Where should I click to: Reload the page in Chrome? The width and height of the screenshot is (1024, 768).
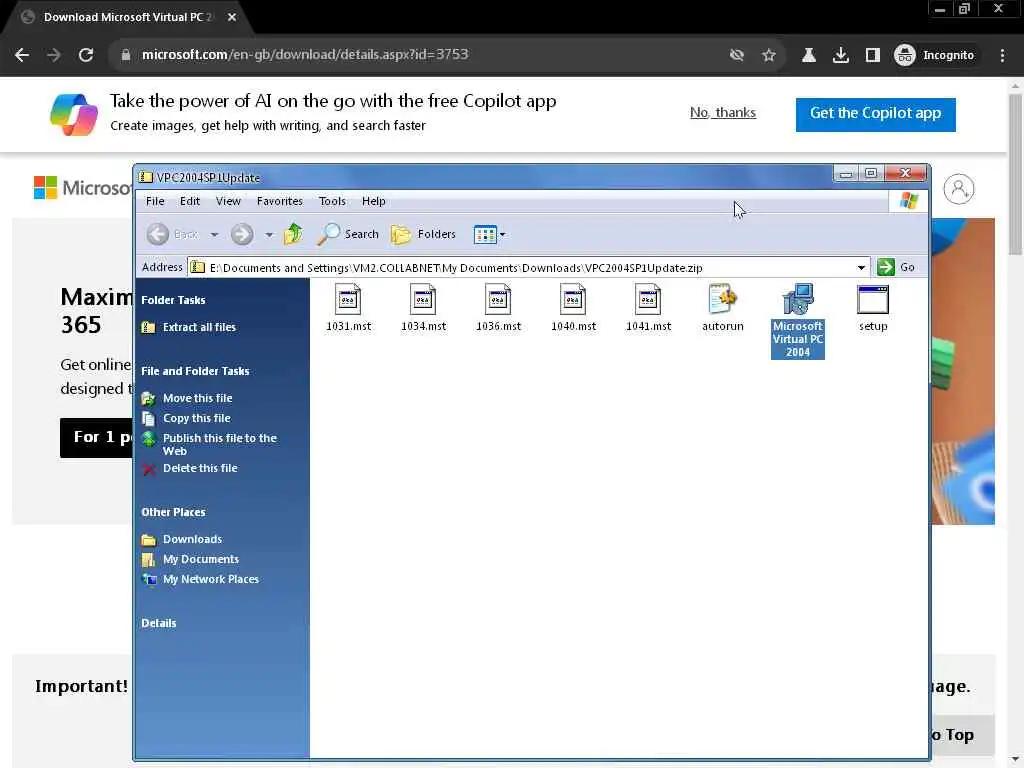pyautogui.click(x=86, y=55)
